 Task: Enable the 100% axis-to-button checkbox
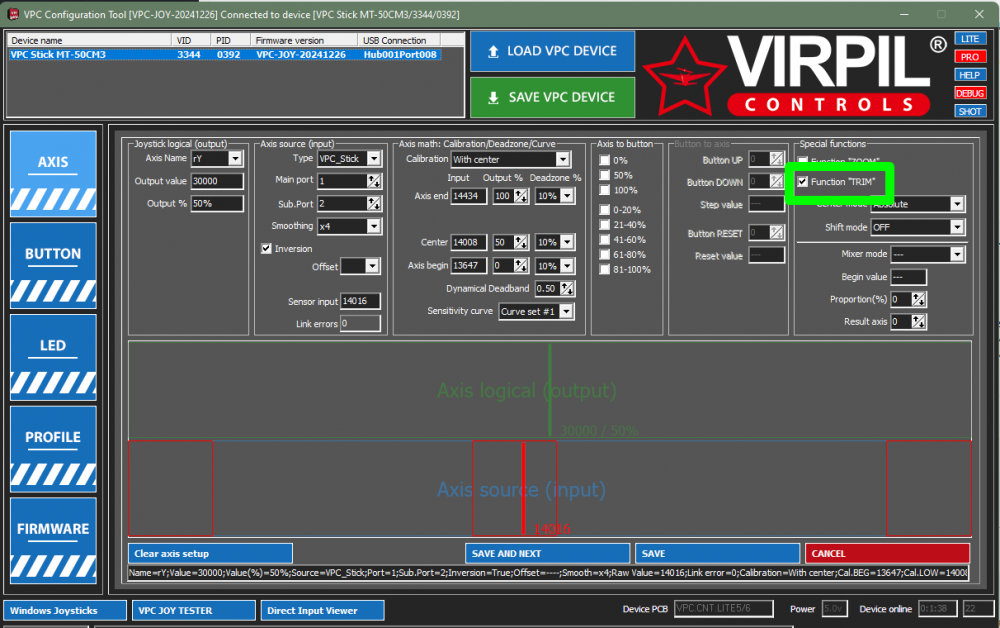tap(605, 190)
